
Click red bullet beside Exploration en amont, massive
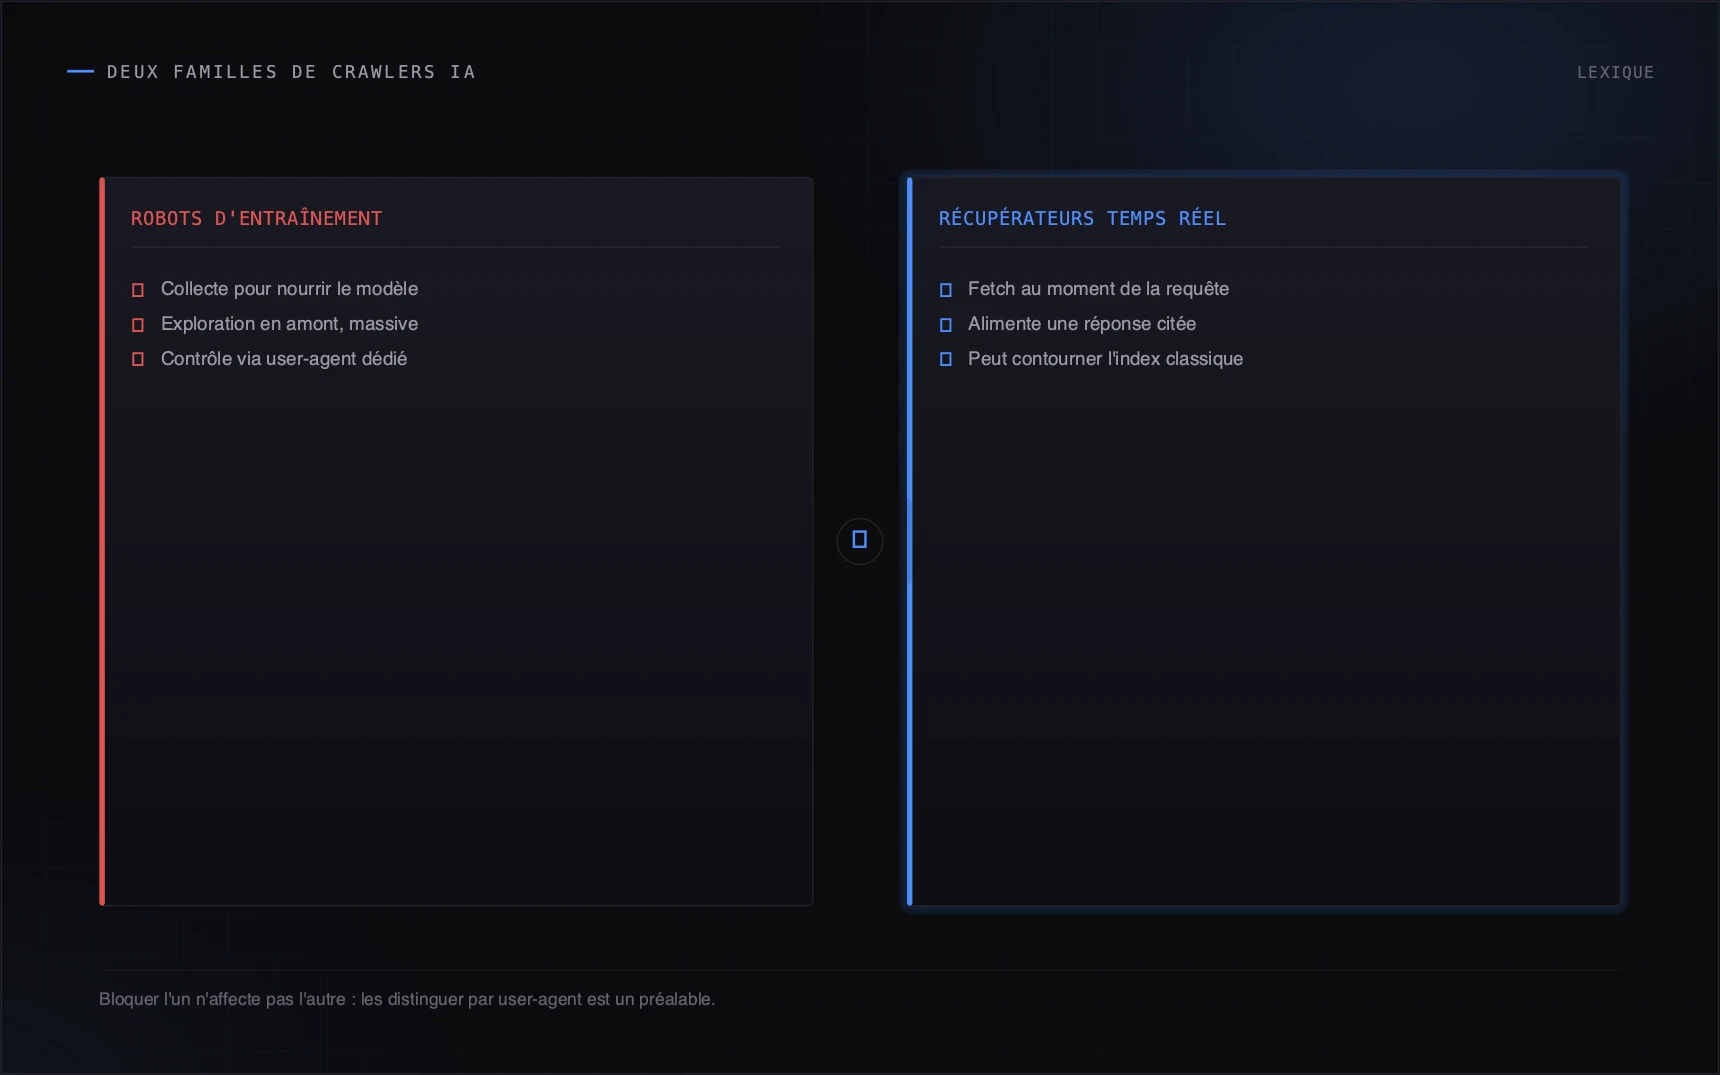pyautogui.click(x=138, y=325)
